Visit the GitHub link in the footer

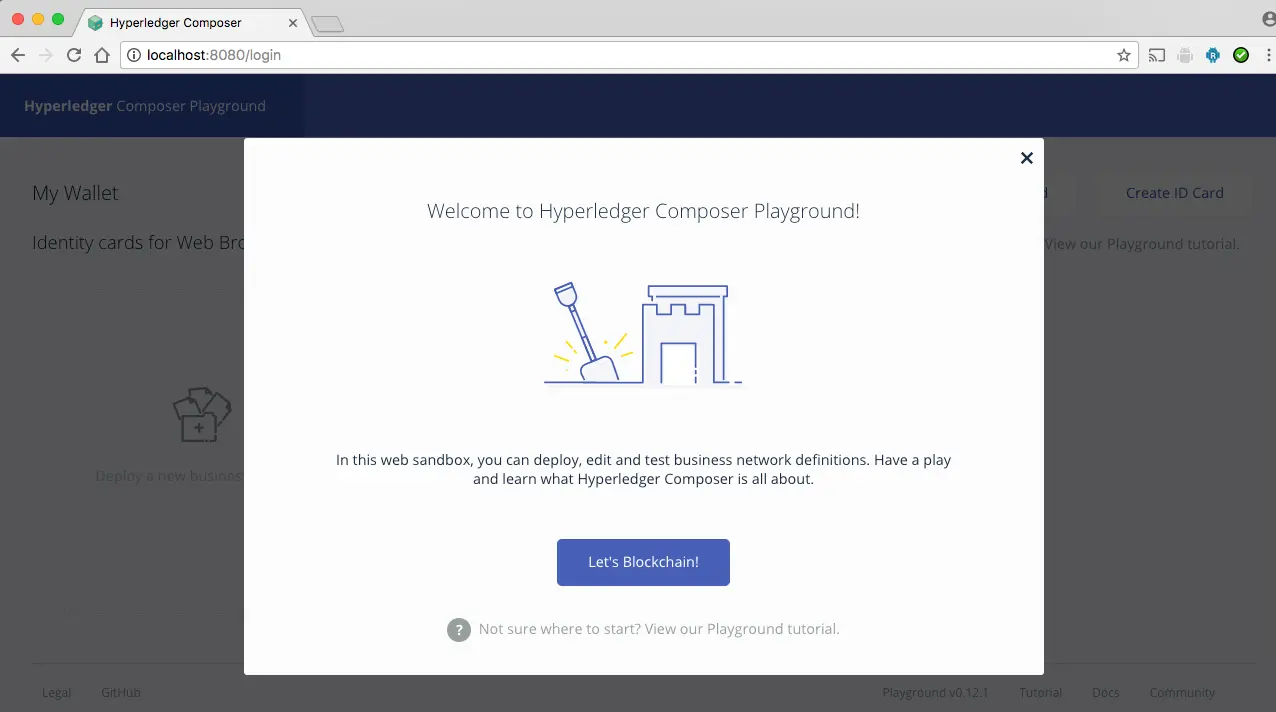pos(120,692)
